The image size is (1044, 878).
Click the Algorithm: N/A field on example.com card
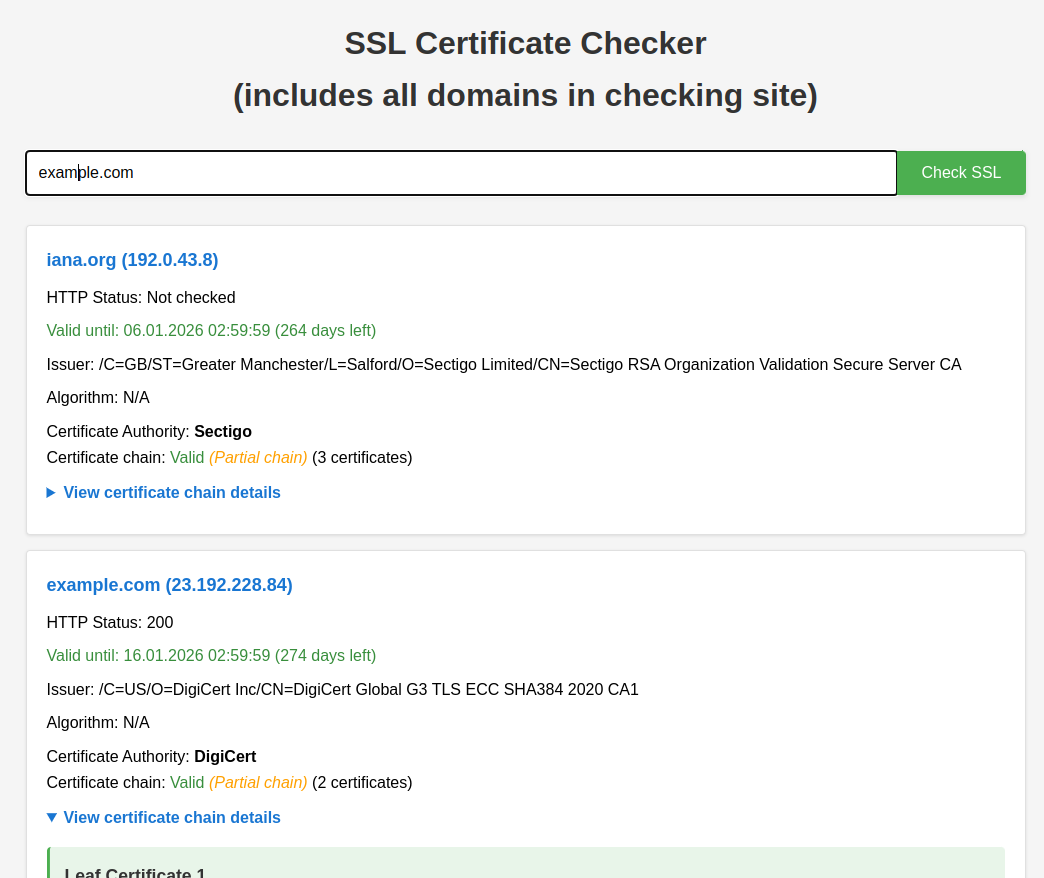coord(97,722)
